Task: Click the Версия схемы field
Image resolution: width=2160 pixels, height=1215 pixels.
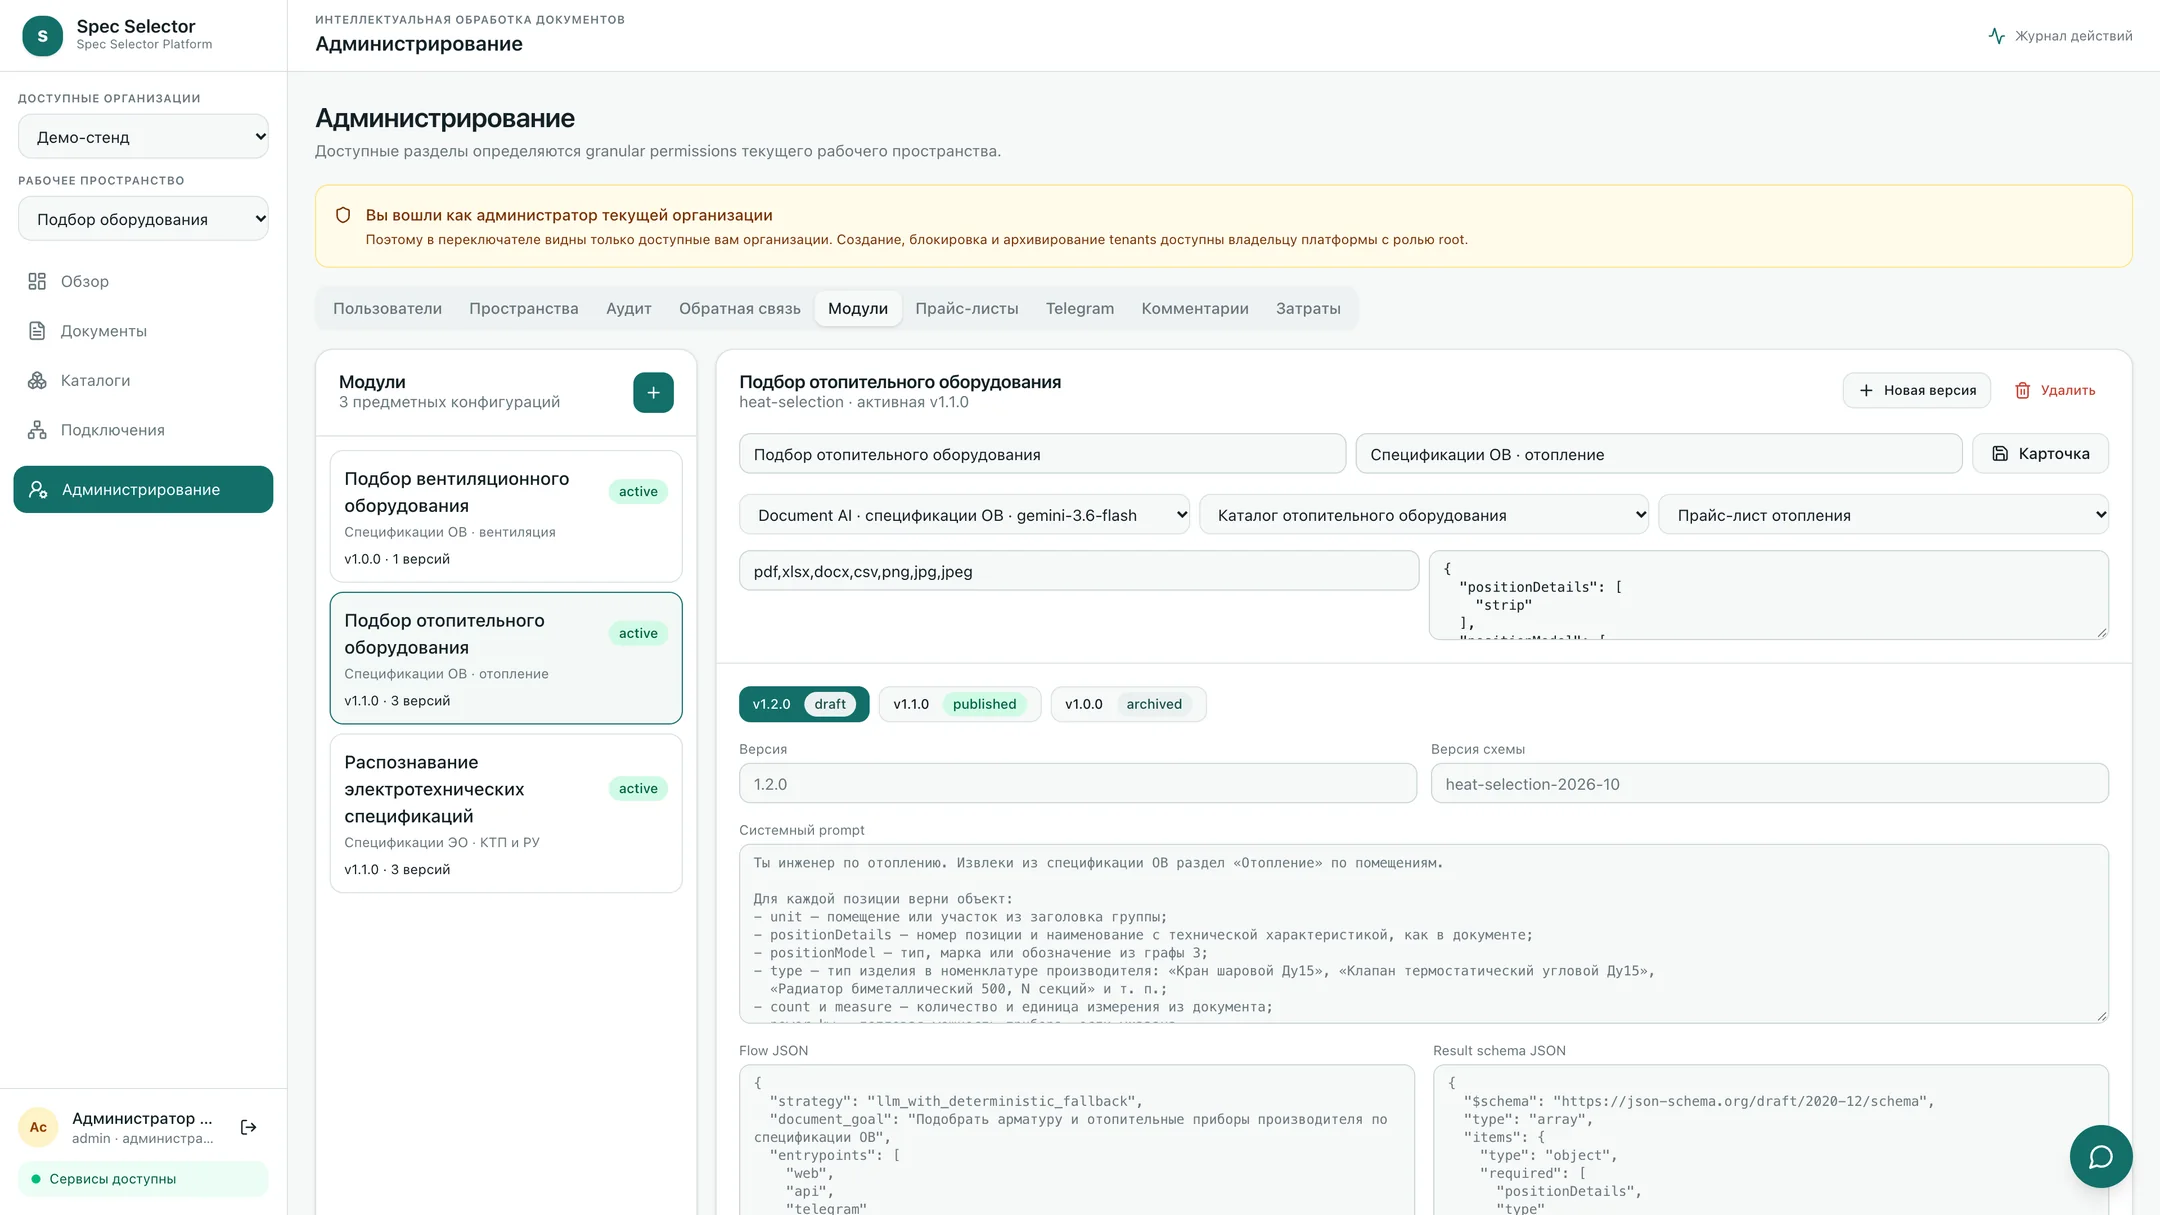Action: [1769, 783]
